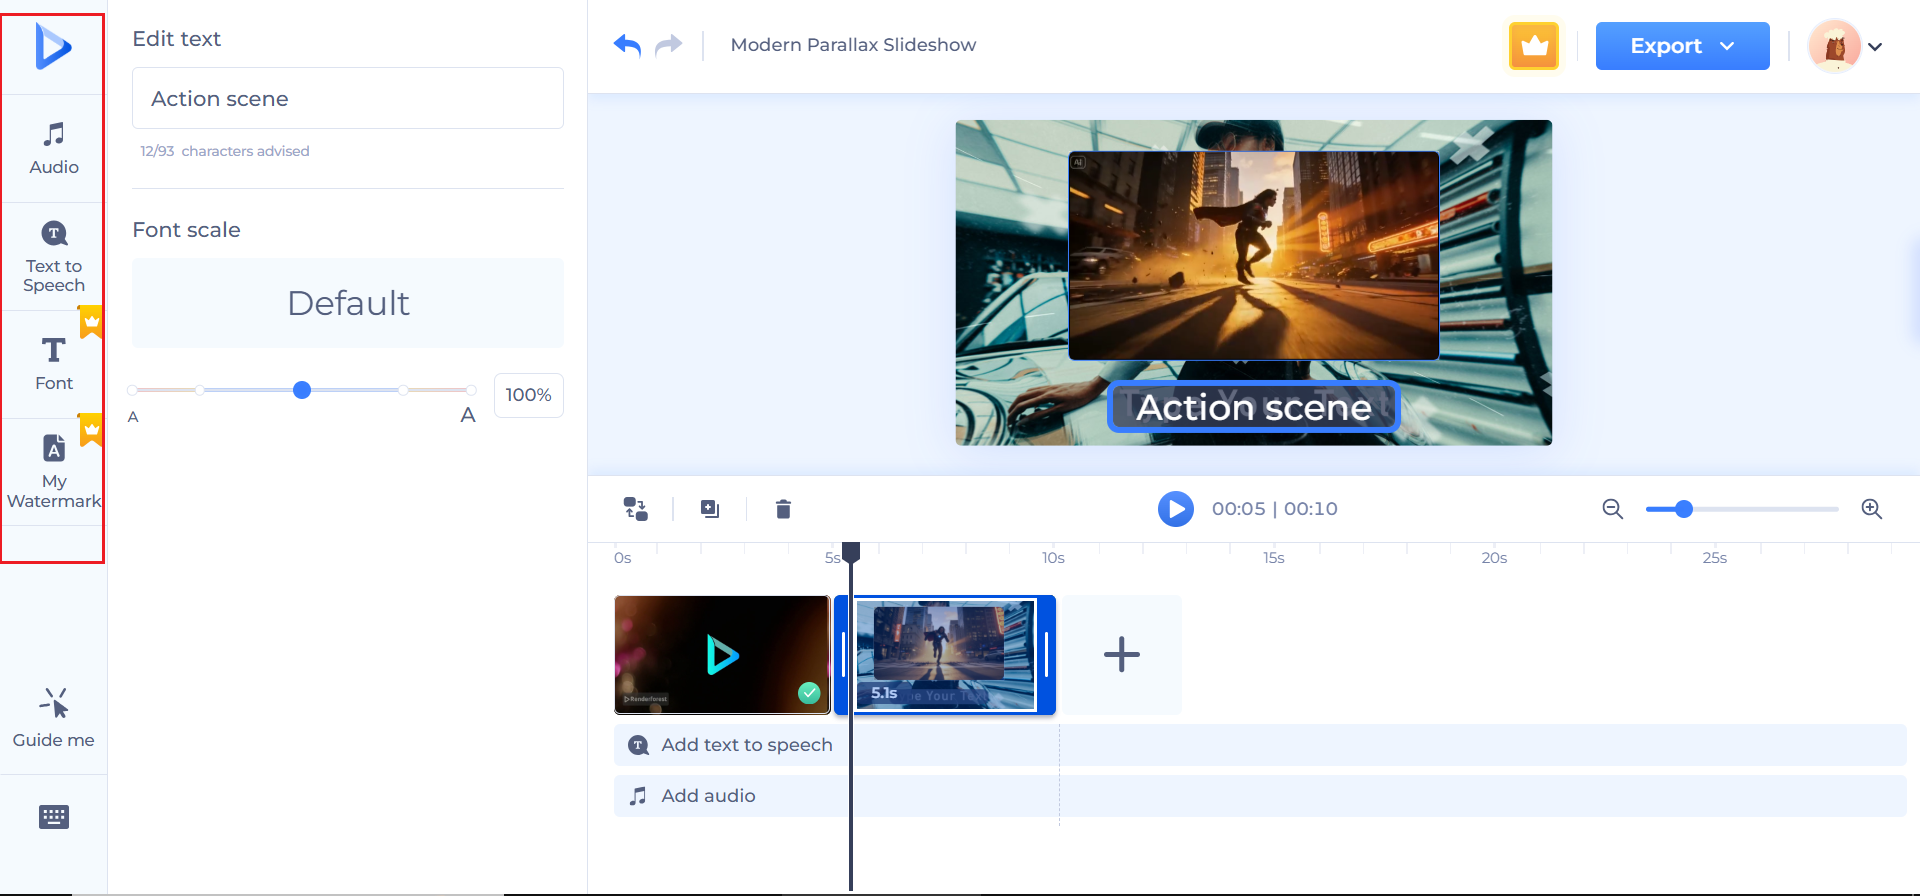Viewport: 1920px width, 896px height.
Task: Open the Text to Speech panel
Action: pyautogui.click(x=54, y=257)
